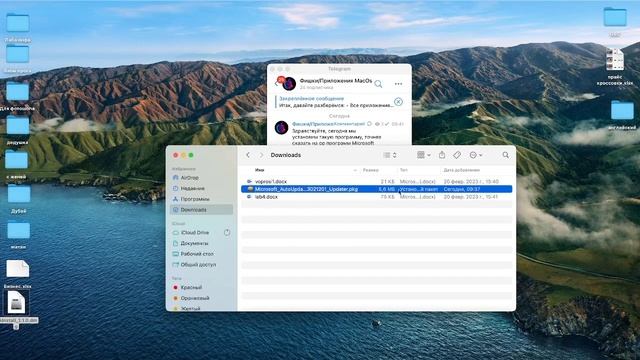Click Finder window title Downloads
This screenshot has width=640, height=360.
[286, 155]
